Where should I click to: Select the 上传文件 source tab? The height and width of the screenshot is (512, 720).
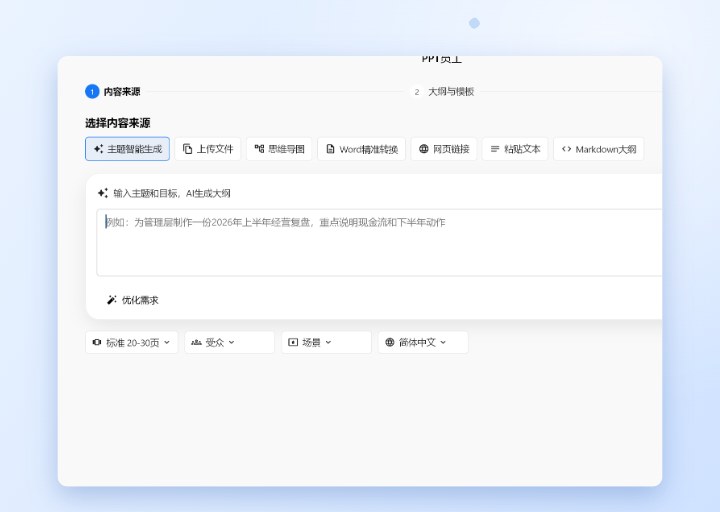[208, 149]
